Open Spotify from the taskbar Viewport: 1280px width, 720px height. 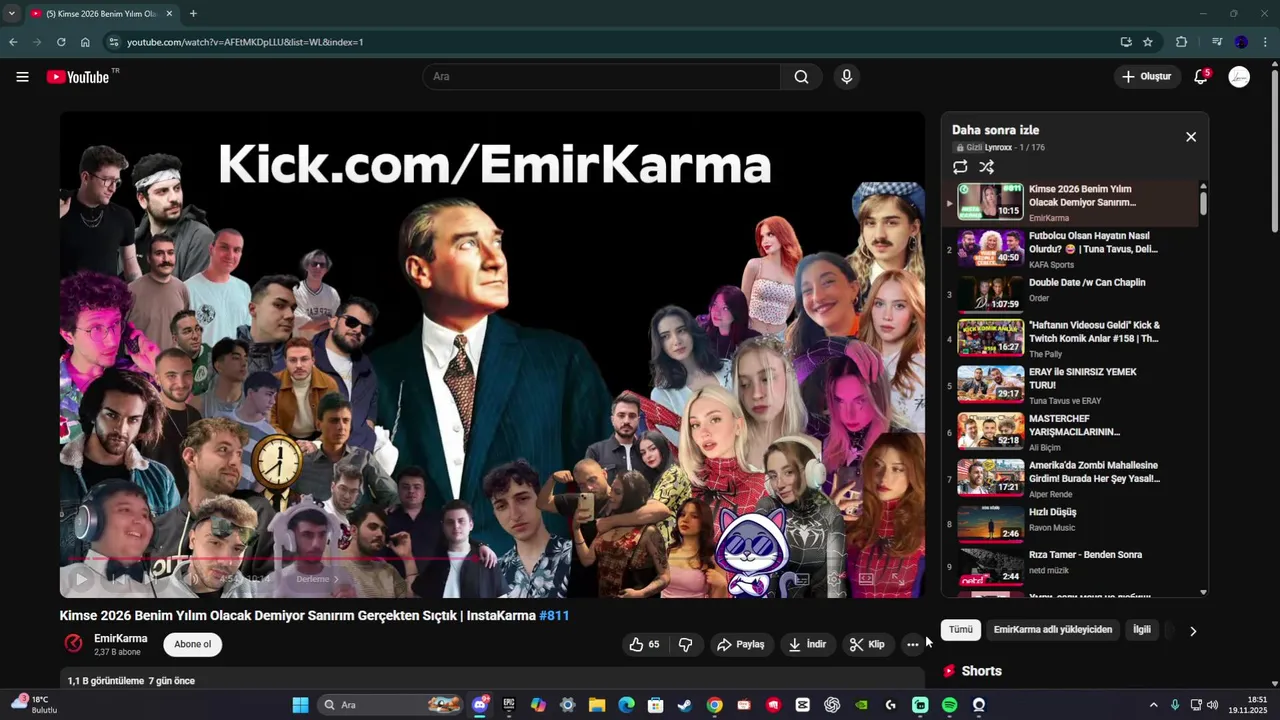[949, 705]
